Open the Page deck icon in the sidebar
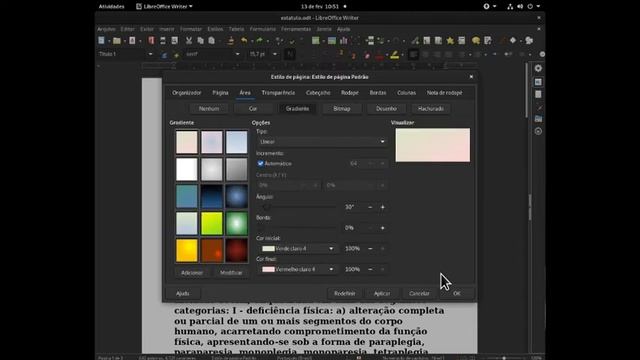640x360 pixels. pyautogui.click(x=538, y=94)
